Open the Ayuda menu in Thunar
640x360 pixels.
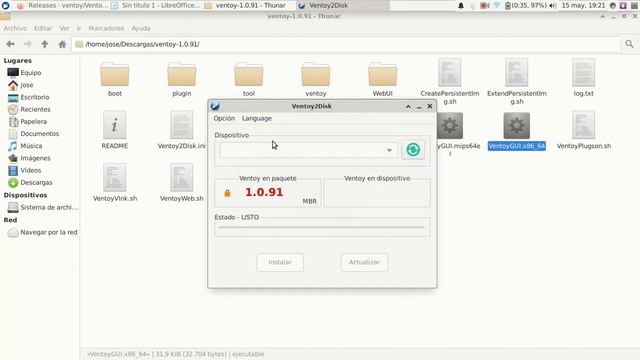click(x=141, y=28)
